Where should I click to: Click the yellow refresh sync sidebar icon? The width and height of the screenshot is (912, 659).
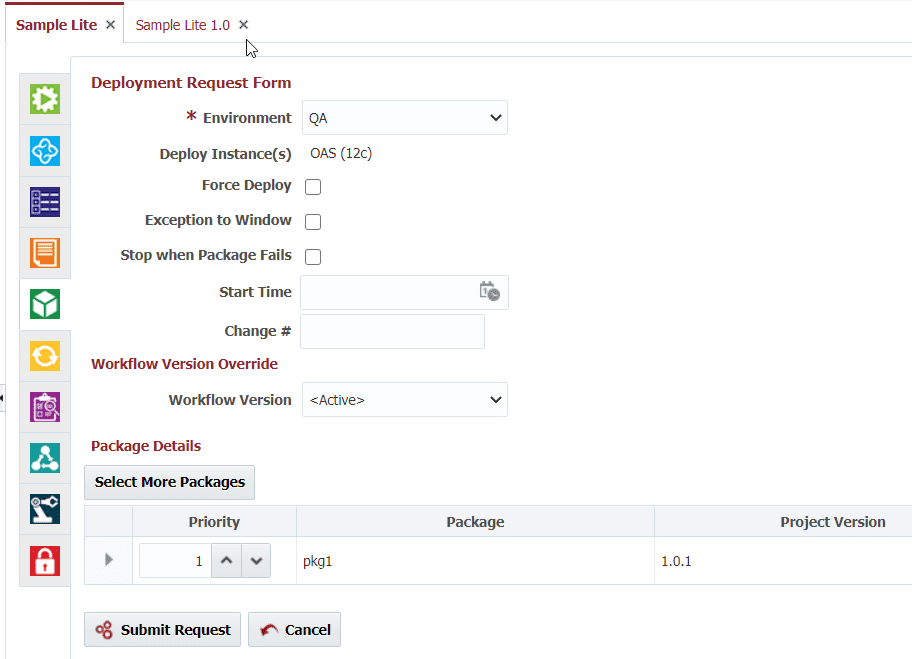point(45,355)
